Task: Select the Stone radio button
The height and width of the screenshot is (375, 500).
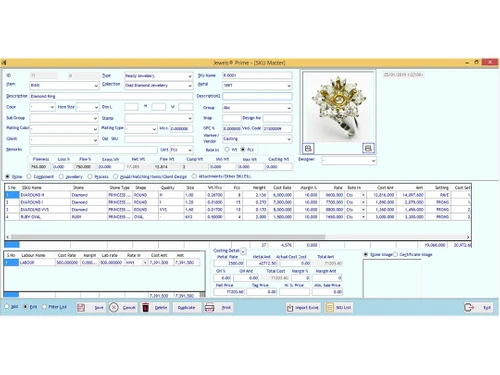Action: [x=7, y=176]
